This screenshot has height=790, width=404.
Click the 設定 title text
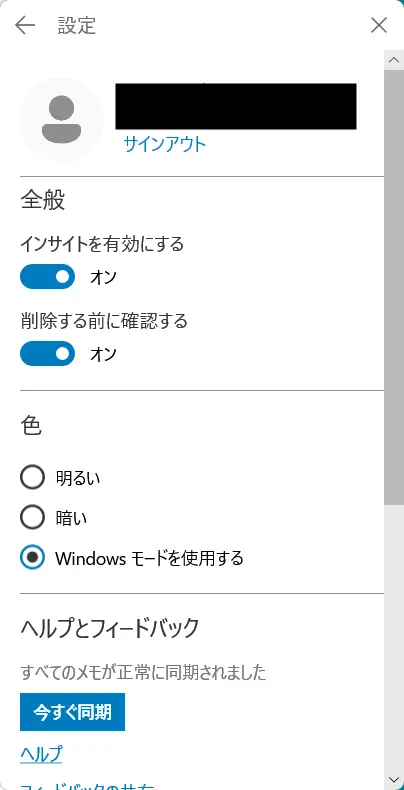pyautogui.click(x=77, y=26)
